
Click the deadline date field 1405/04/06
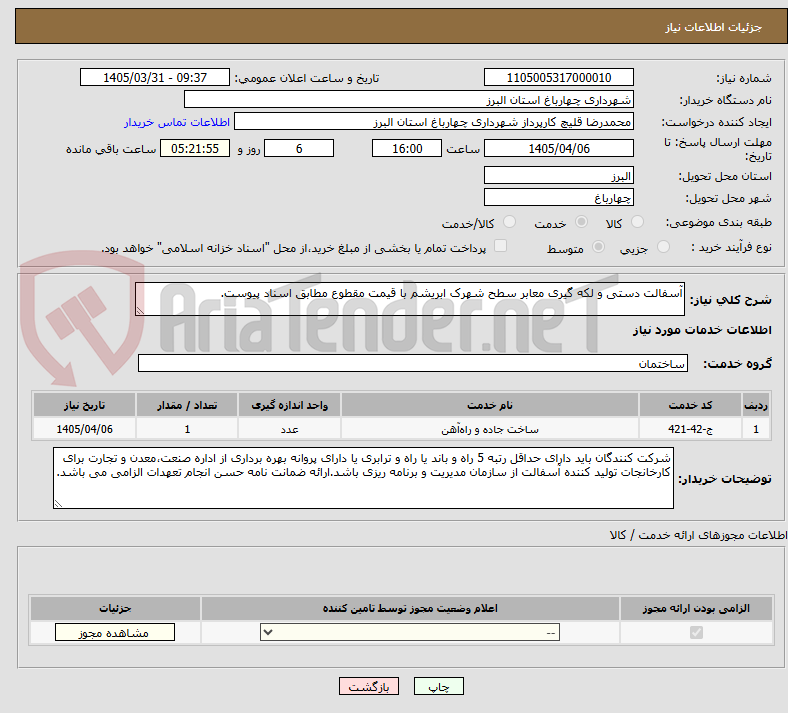[559, 148]
